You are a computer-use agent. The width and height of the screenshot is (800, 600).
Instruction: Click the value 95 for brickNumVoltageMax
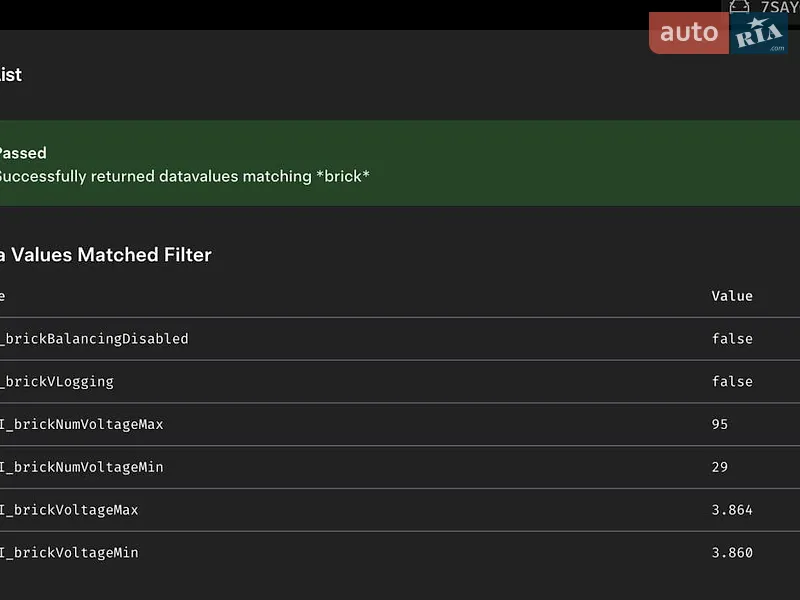point(719,424)
